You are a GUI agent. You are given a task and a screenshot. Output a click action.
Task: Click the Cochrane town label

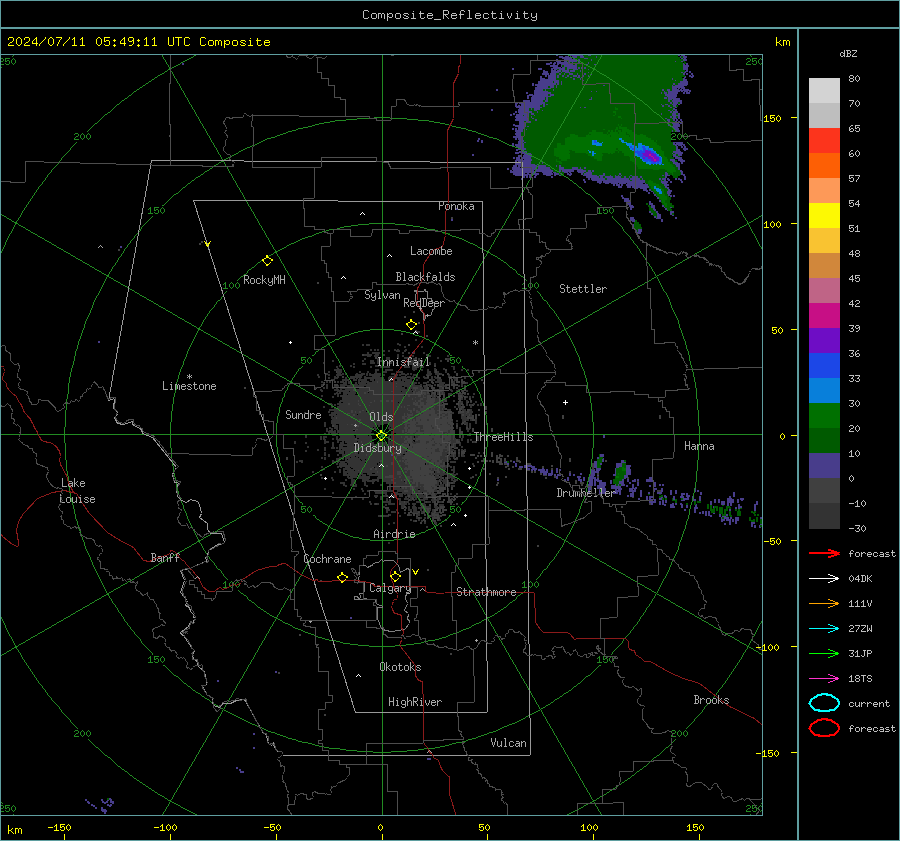(327, 559)
